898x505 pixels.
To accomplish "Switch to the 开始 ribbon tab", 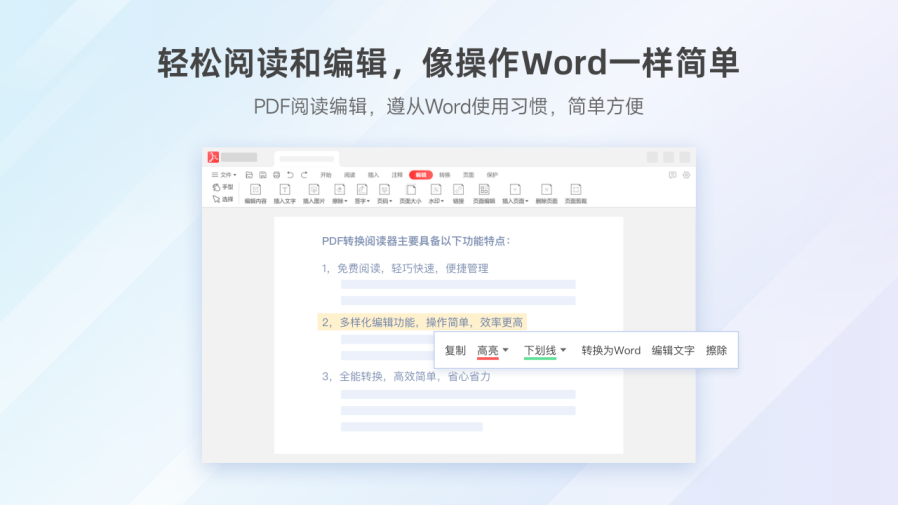I will (326, 175).
